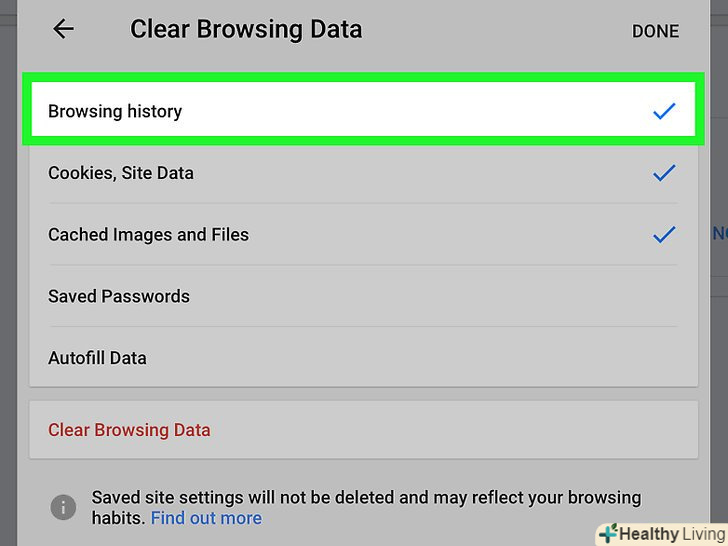Click the Clear Browsing Data page title
This screenshot has width=728, height=546.
click(246, 30)
